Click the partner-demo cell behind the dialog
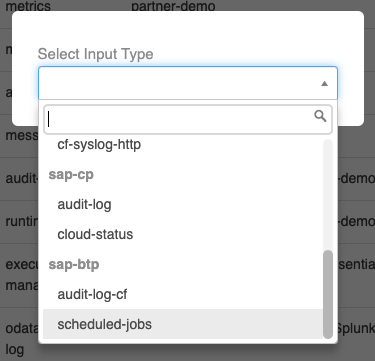Viewport: 375px width, 361px height. pos(173,6)
